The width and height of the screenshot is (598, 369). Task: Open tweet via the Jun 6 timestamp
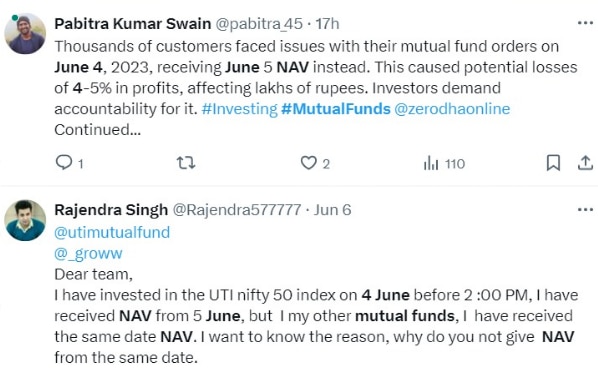[332, 210]
